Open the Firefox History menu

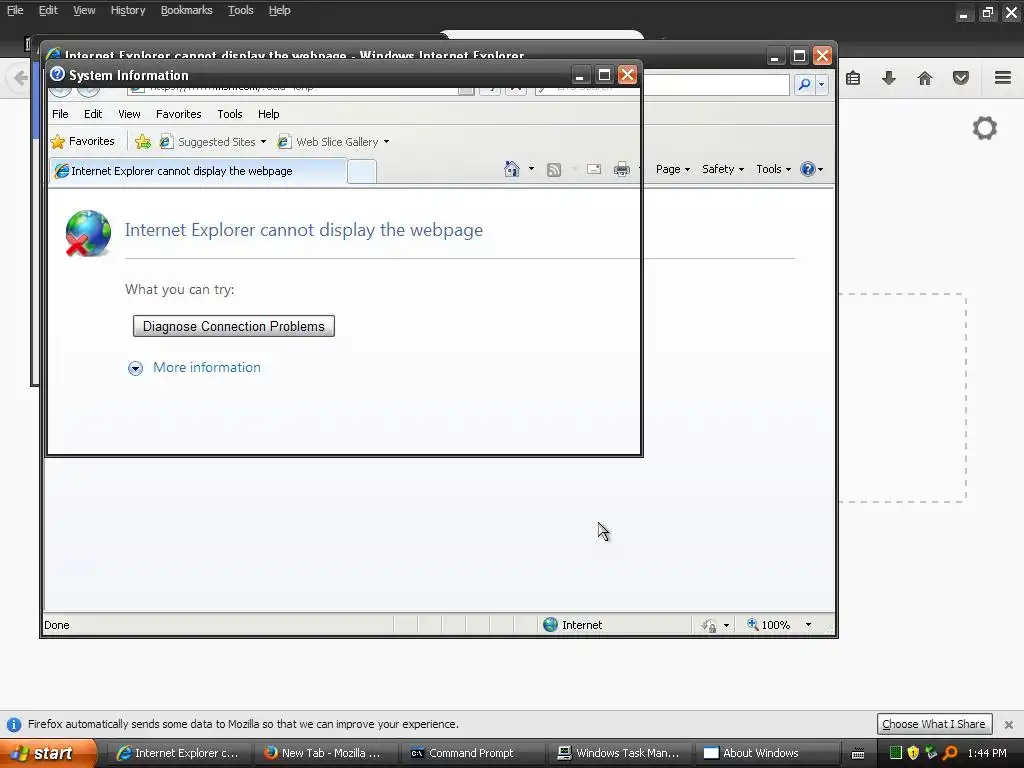[127, 10]
